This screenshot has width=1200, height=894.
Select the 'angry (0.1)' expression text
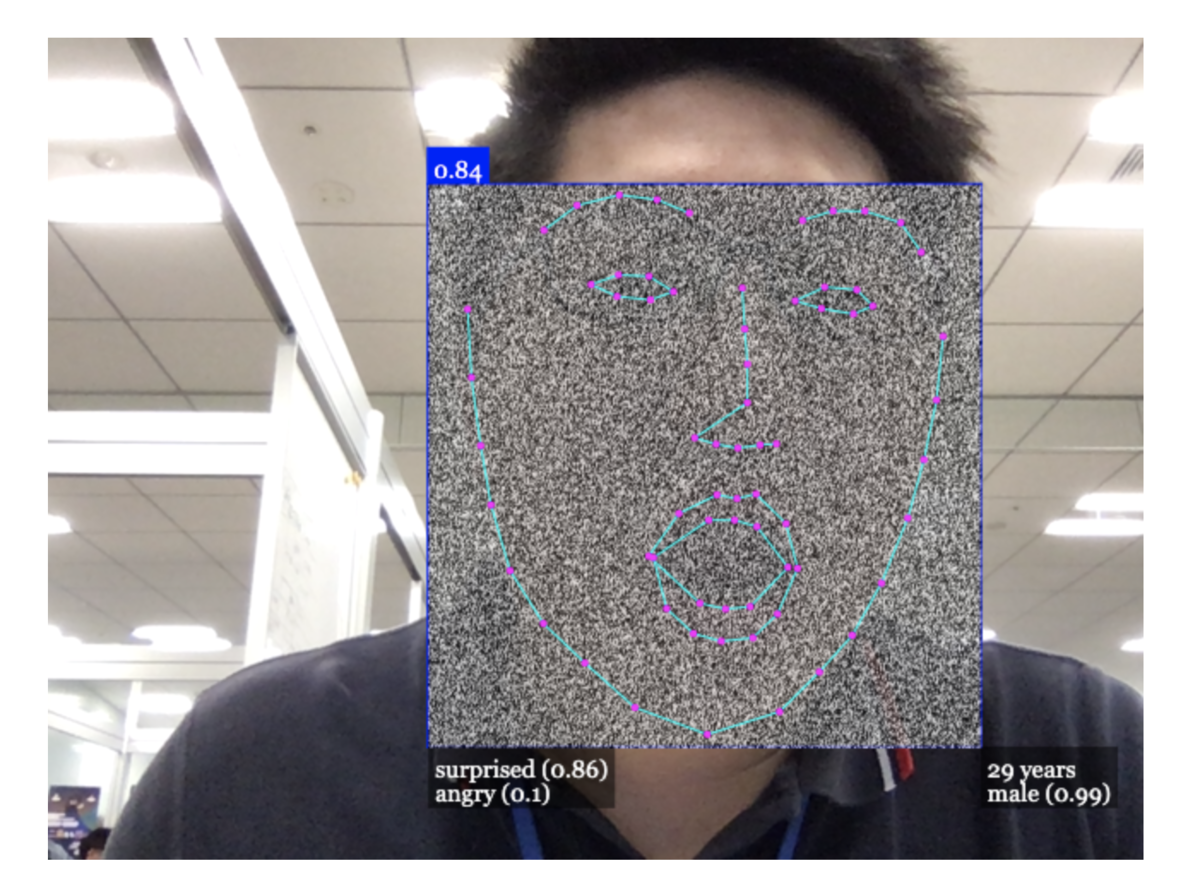tap(492, 795)
